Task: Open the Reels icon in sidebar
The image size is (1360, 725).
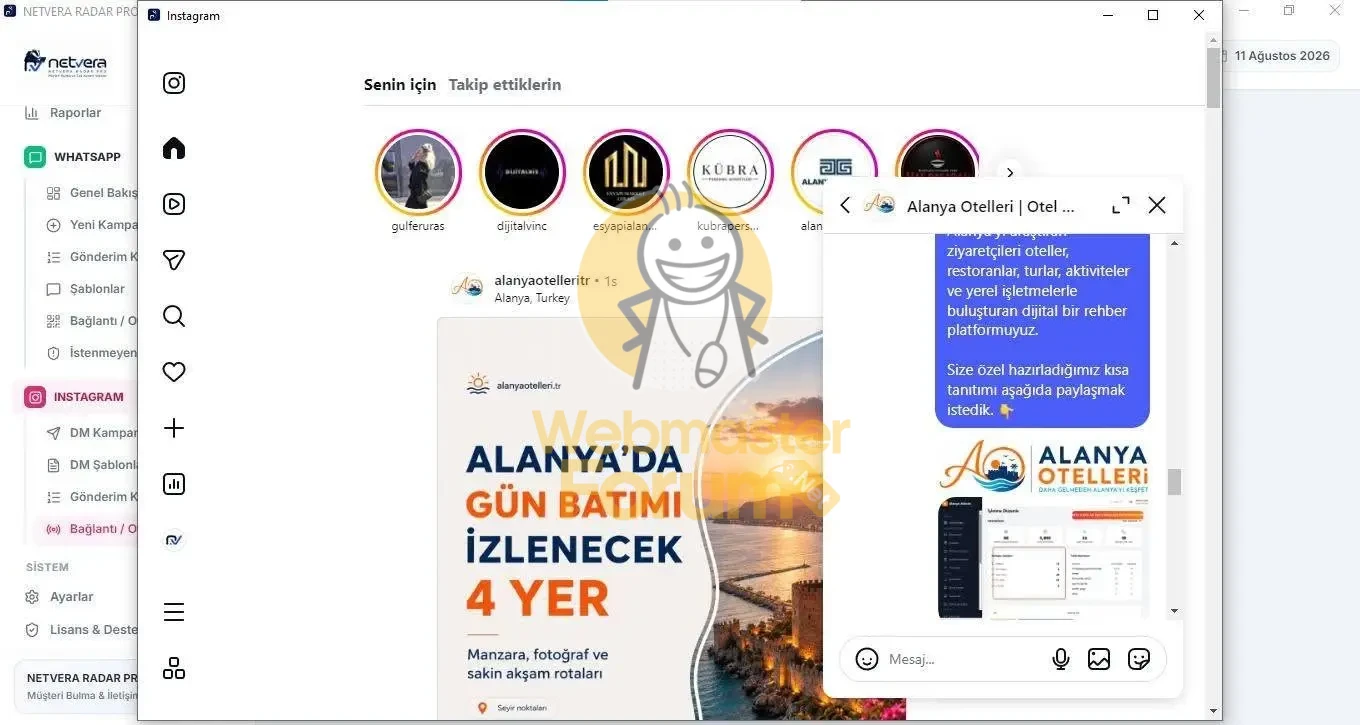Action: (174, 204)
